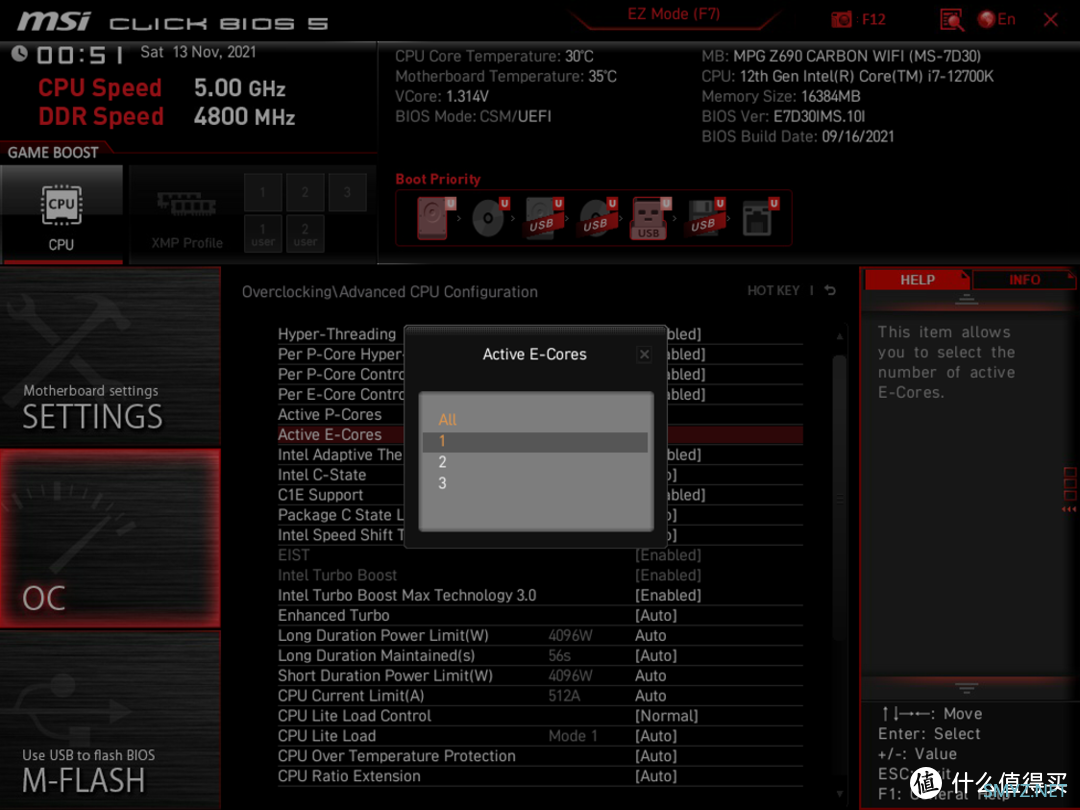The image size is (1080, 810).
Task: Switch to EZ Mode (F7)
Action: pos(674,14)
